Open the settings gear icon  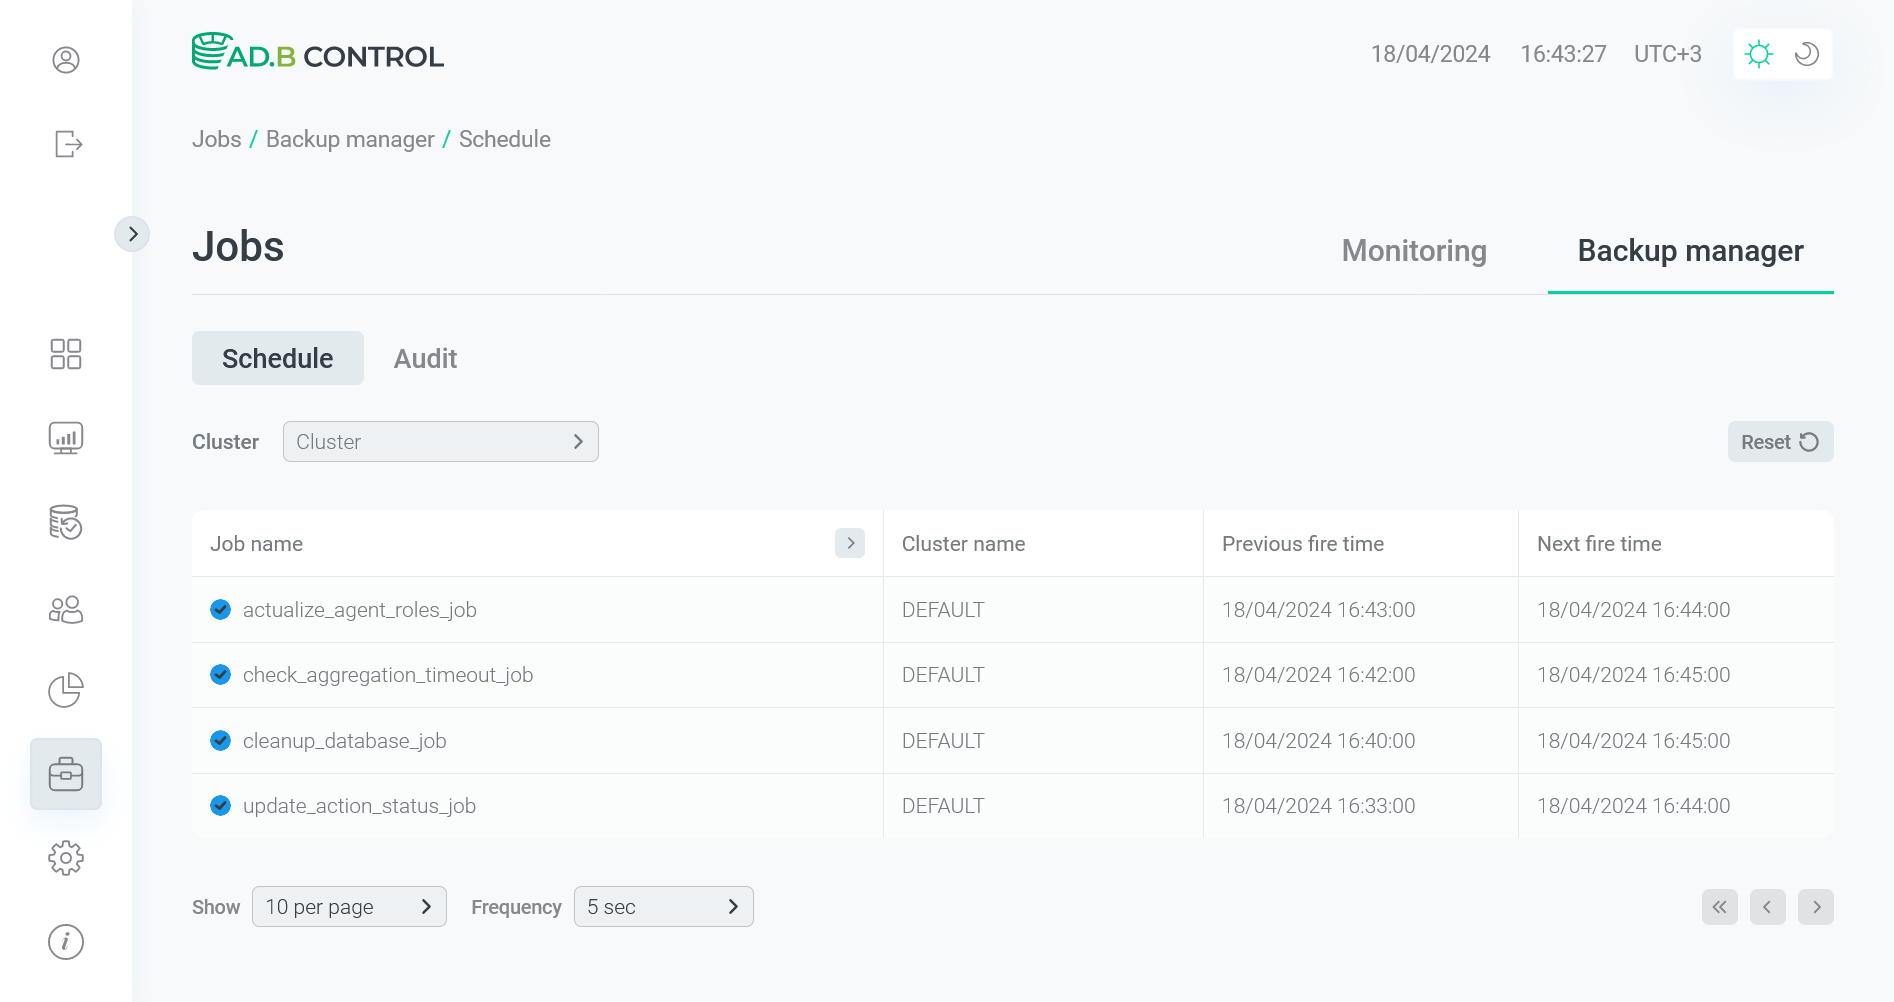click(66, 857)
